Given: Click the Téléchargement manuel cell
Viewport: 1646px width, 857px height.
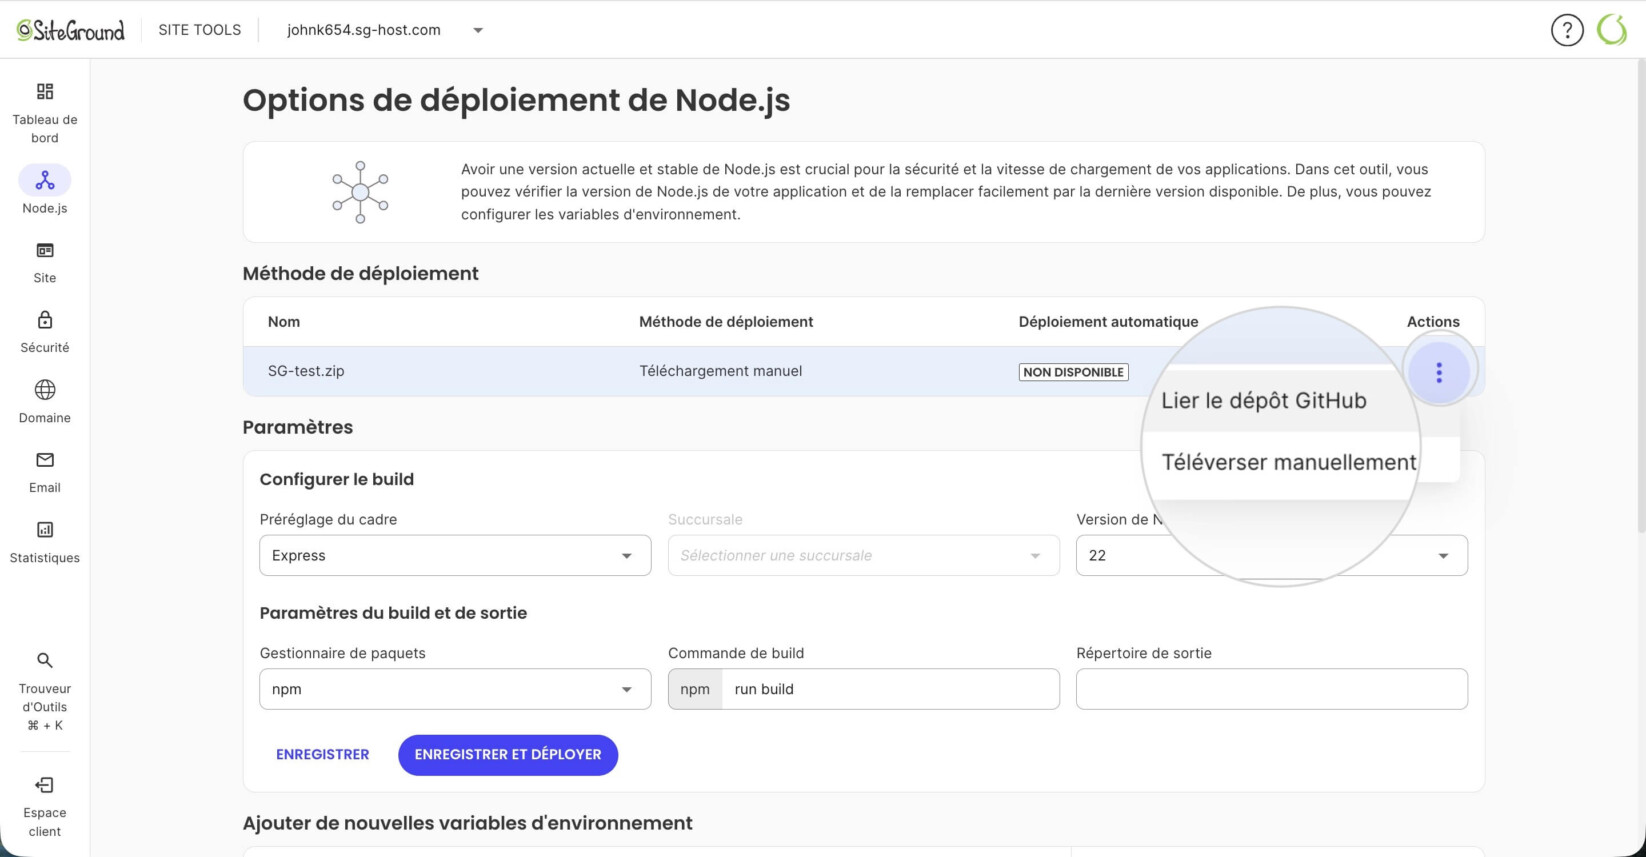Looking at the screenshot, I should click(721, 371).
